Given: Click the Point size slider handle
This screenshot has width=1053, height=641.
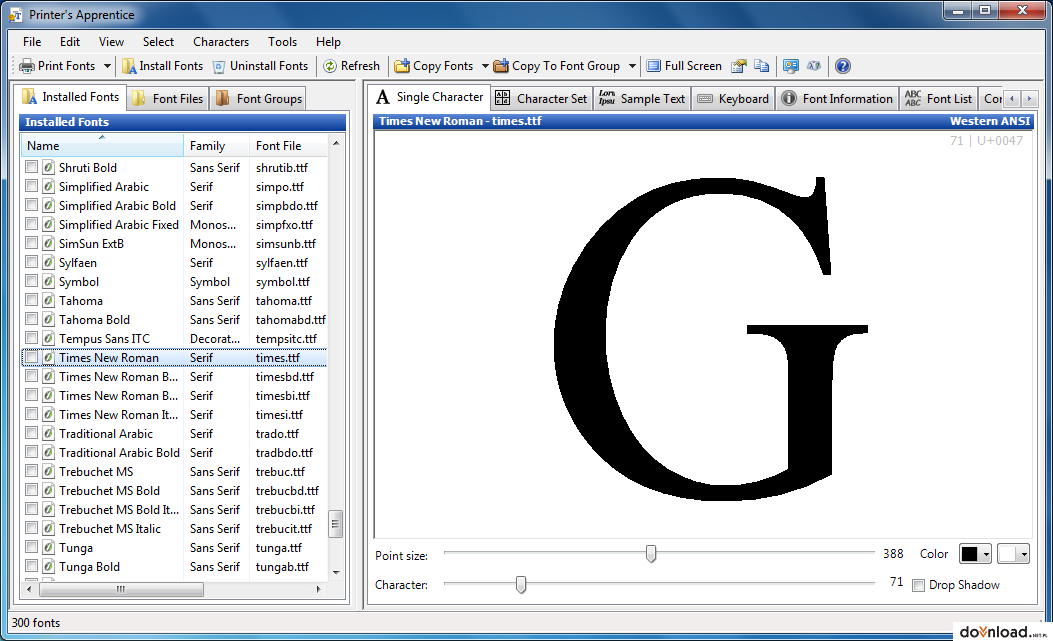Looking at the screenshot, I should [651, 554].
